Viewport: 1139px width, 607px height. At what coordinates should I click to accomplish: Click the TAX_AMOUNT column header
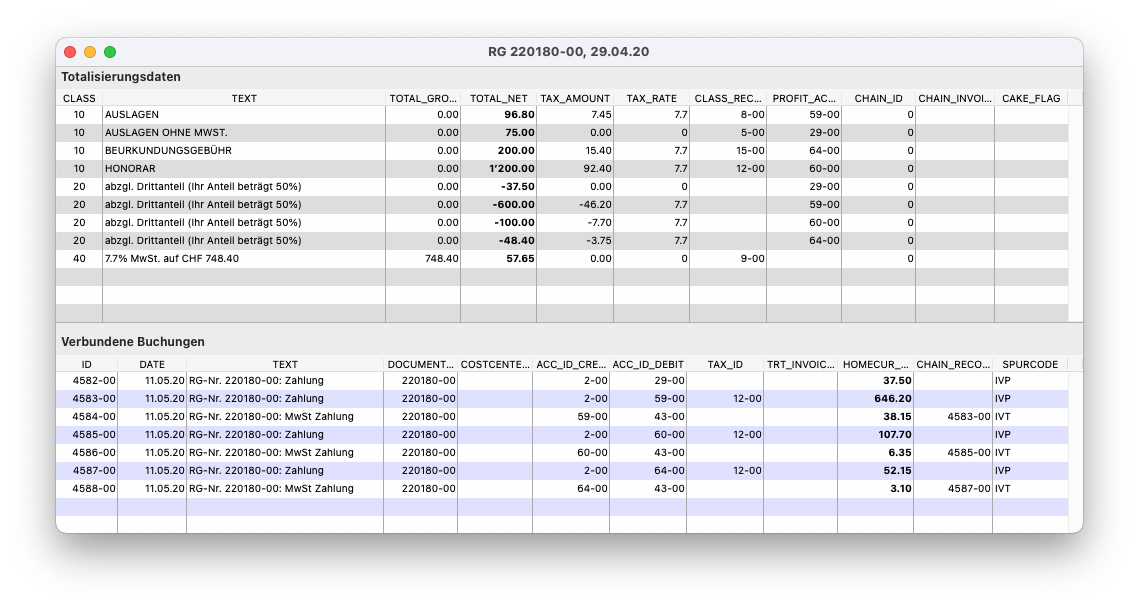pyautogui.click(x=575, y=98)
